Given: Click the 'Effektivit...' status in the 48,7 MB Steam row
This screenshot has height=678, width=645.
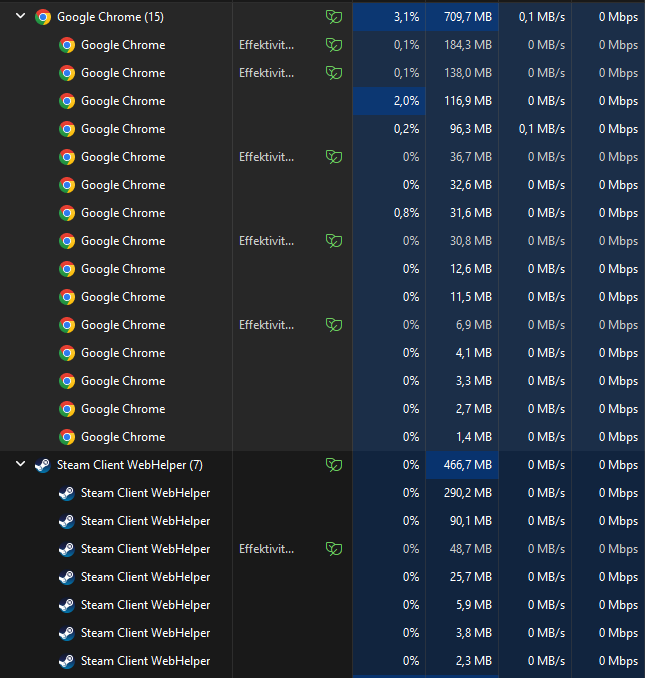Looking at the screenshot, I should [x=266, y=549].
